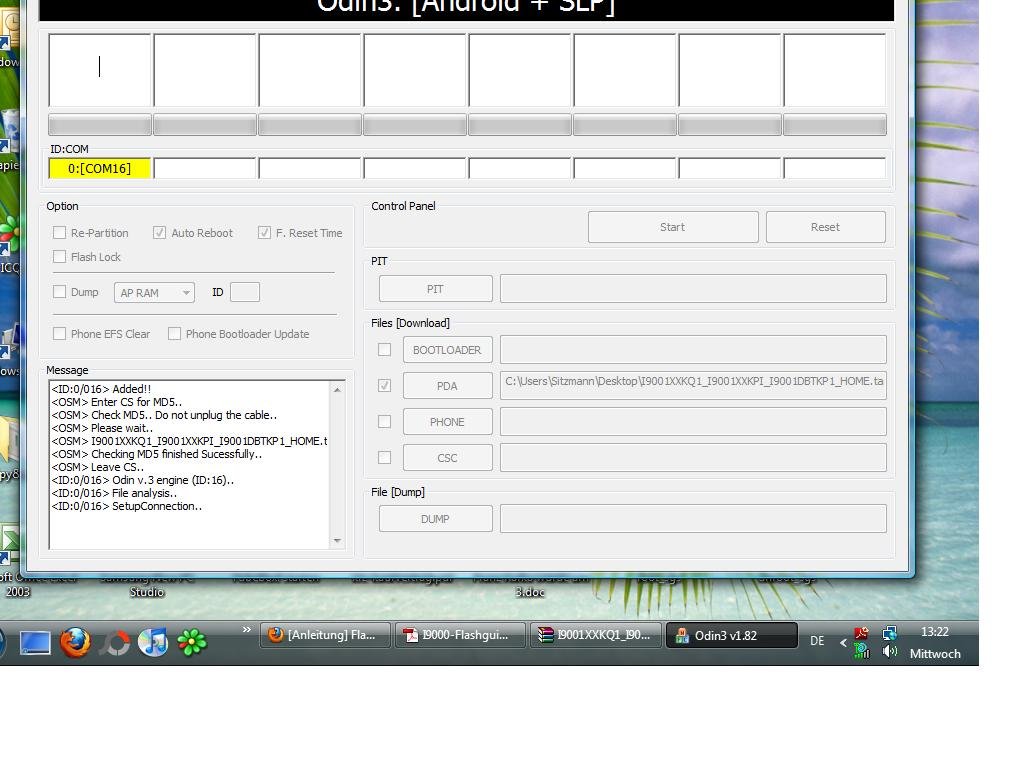
Task: Untick the checkbox beside the PDA button
Action: [385, 385]
